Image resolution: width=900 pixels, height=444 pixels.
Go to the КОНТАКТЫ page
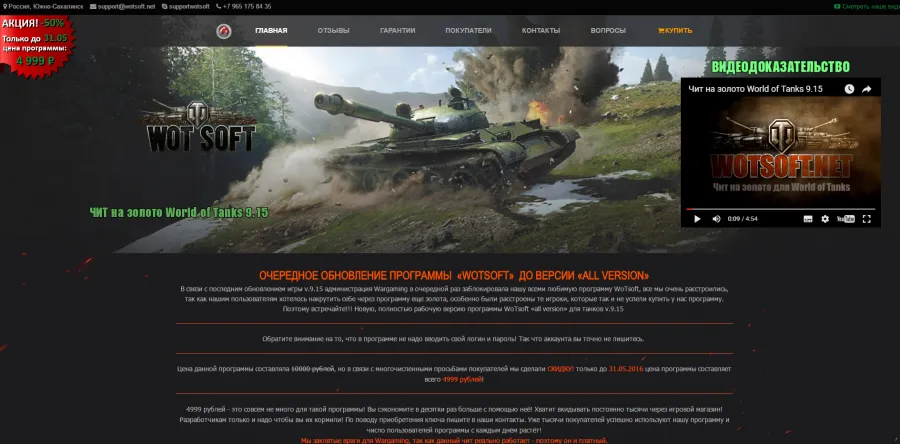point(541,31)
